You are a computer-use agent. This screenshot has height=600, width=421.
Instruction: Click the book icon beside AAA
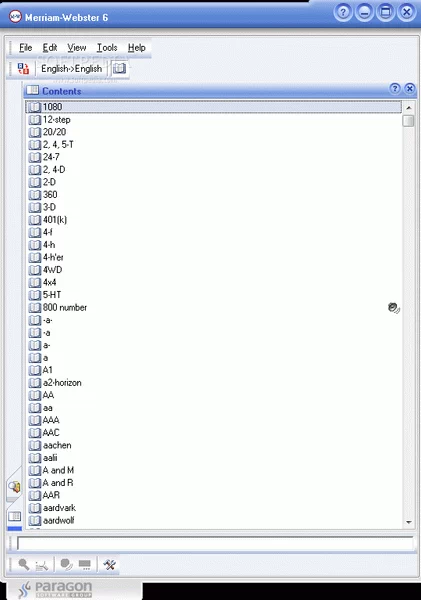pos(35,421)
